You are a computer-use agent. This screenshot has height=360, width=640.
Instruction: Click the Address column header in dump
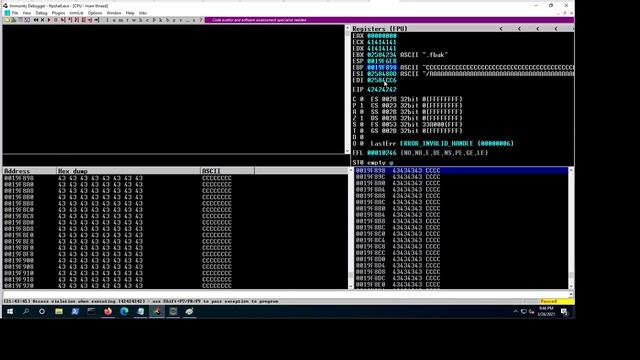click(x=29, y=171)
